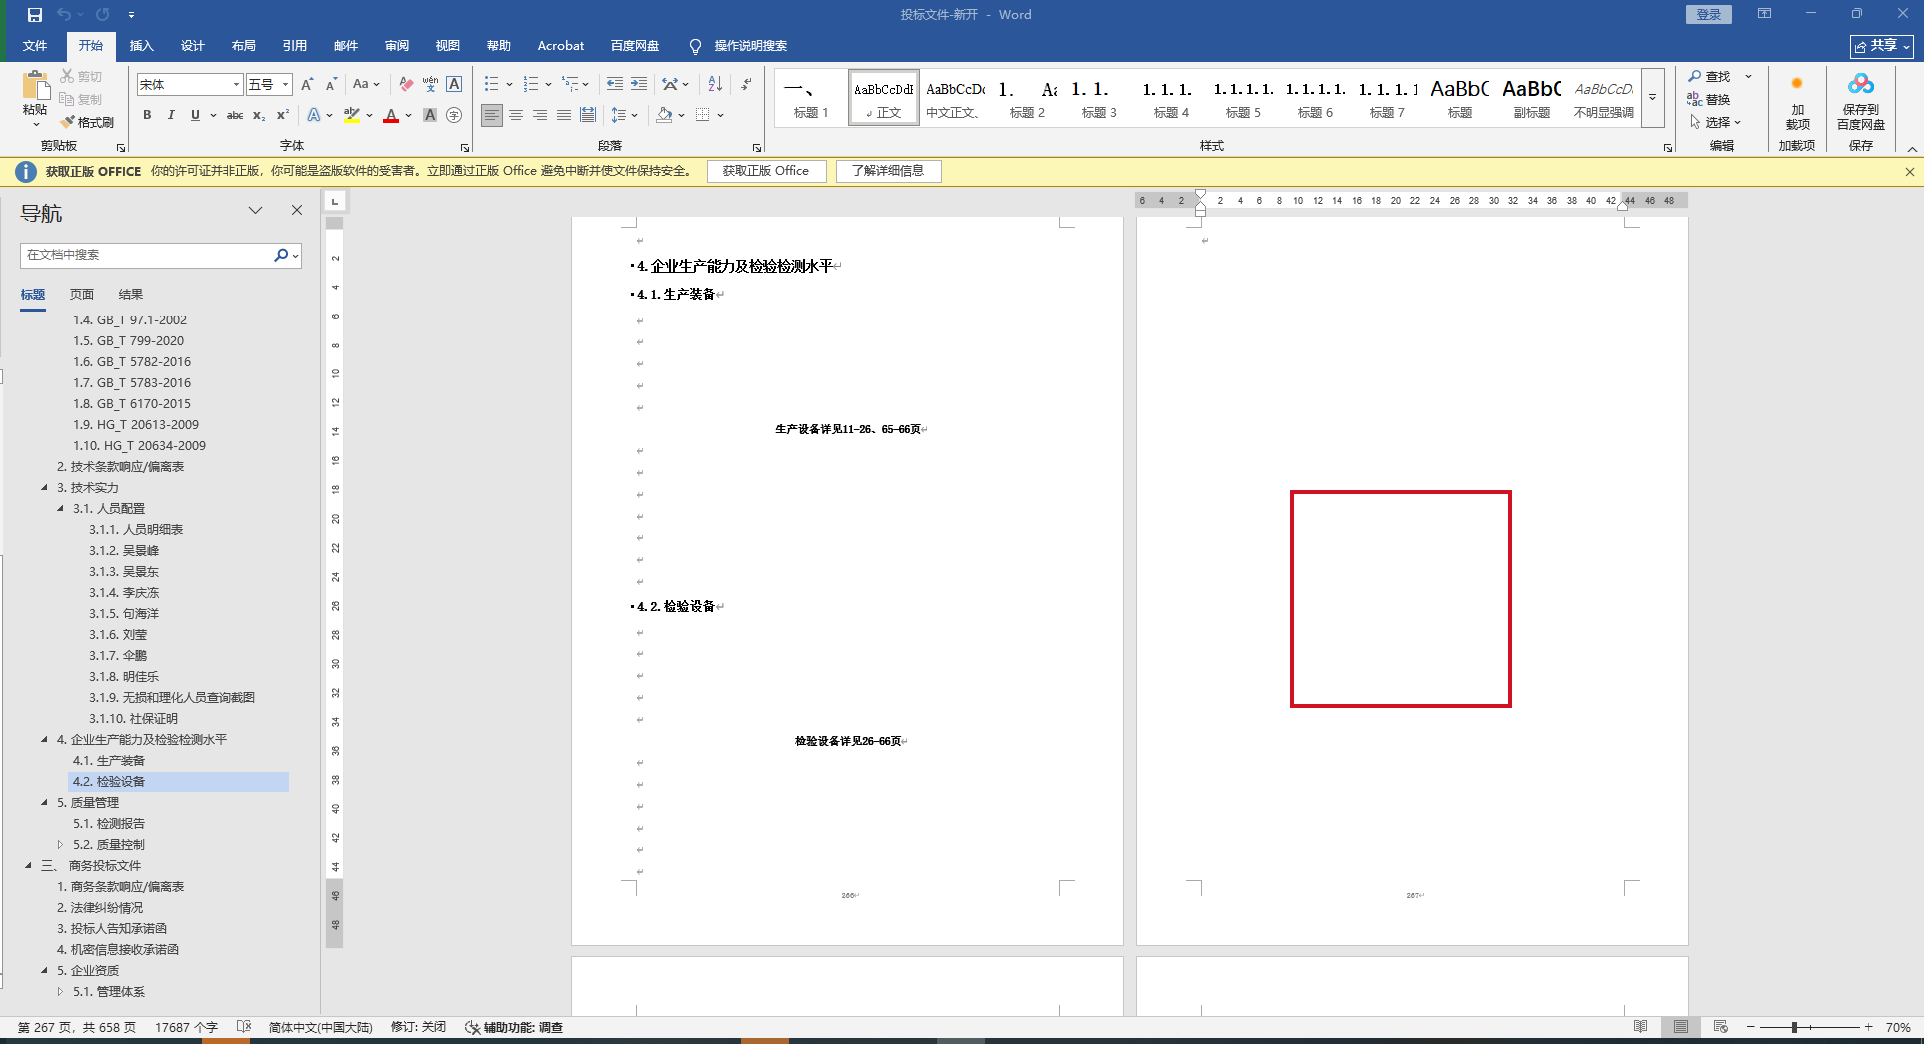Apply superscript formatting
This screenshot has width=1924, height=1044.
coord(283,115)
